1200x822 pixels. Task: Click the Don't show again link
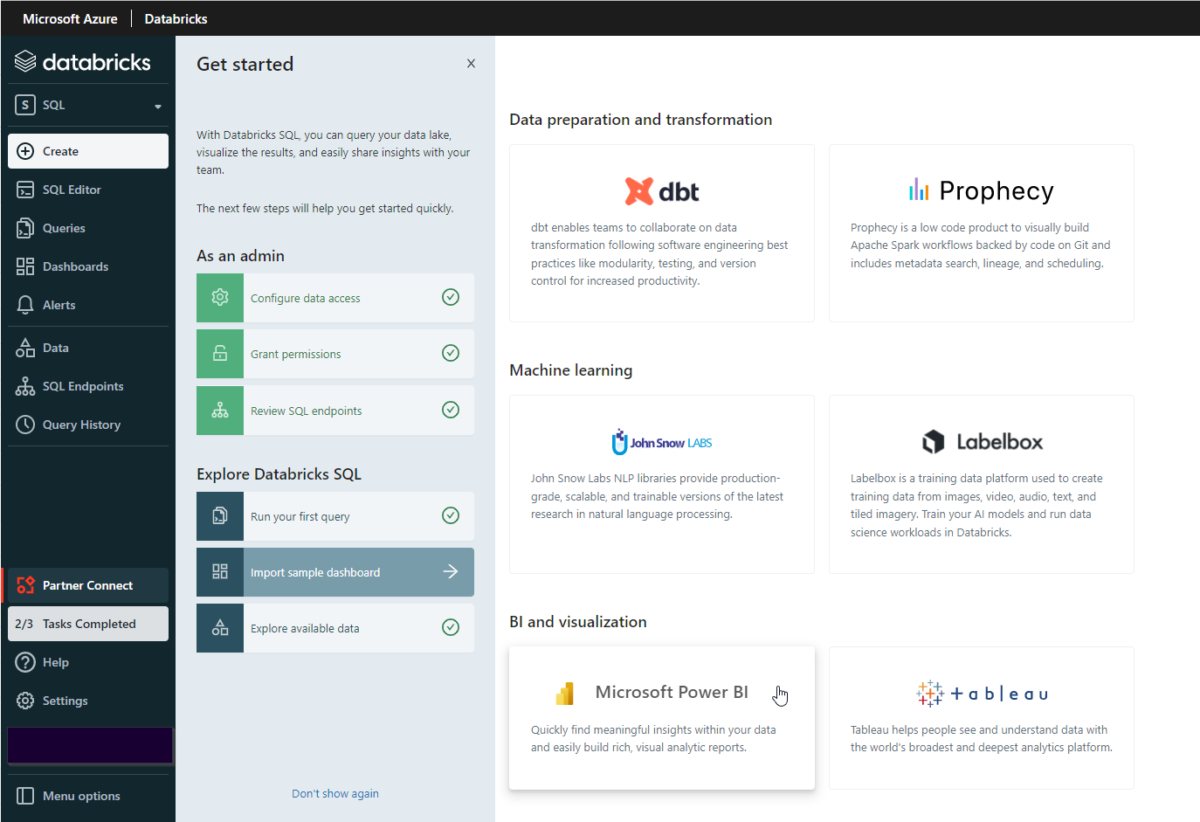point(335,793)
